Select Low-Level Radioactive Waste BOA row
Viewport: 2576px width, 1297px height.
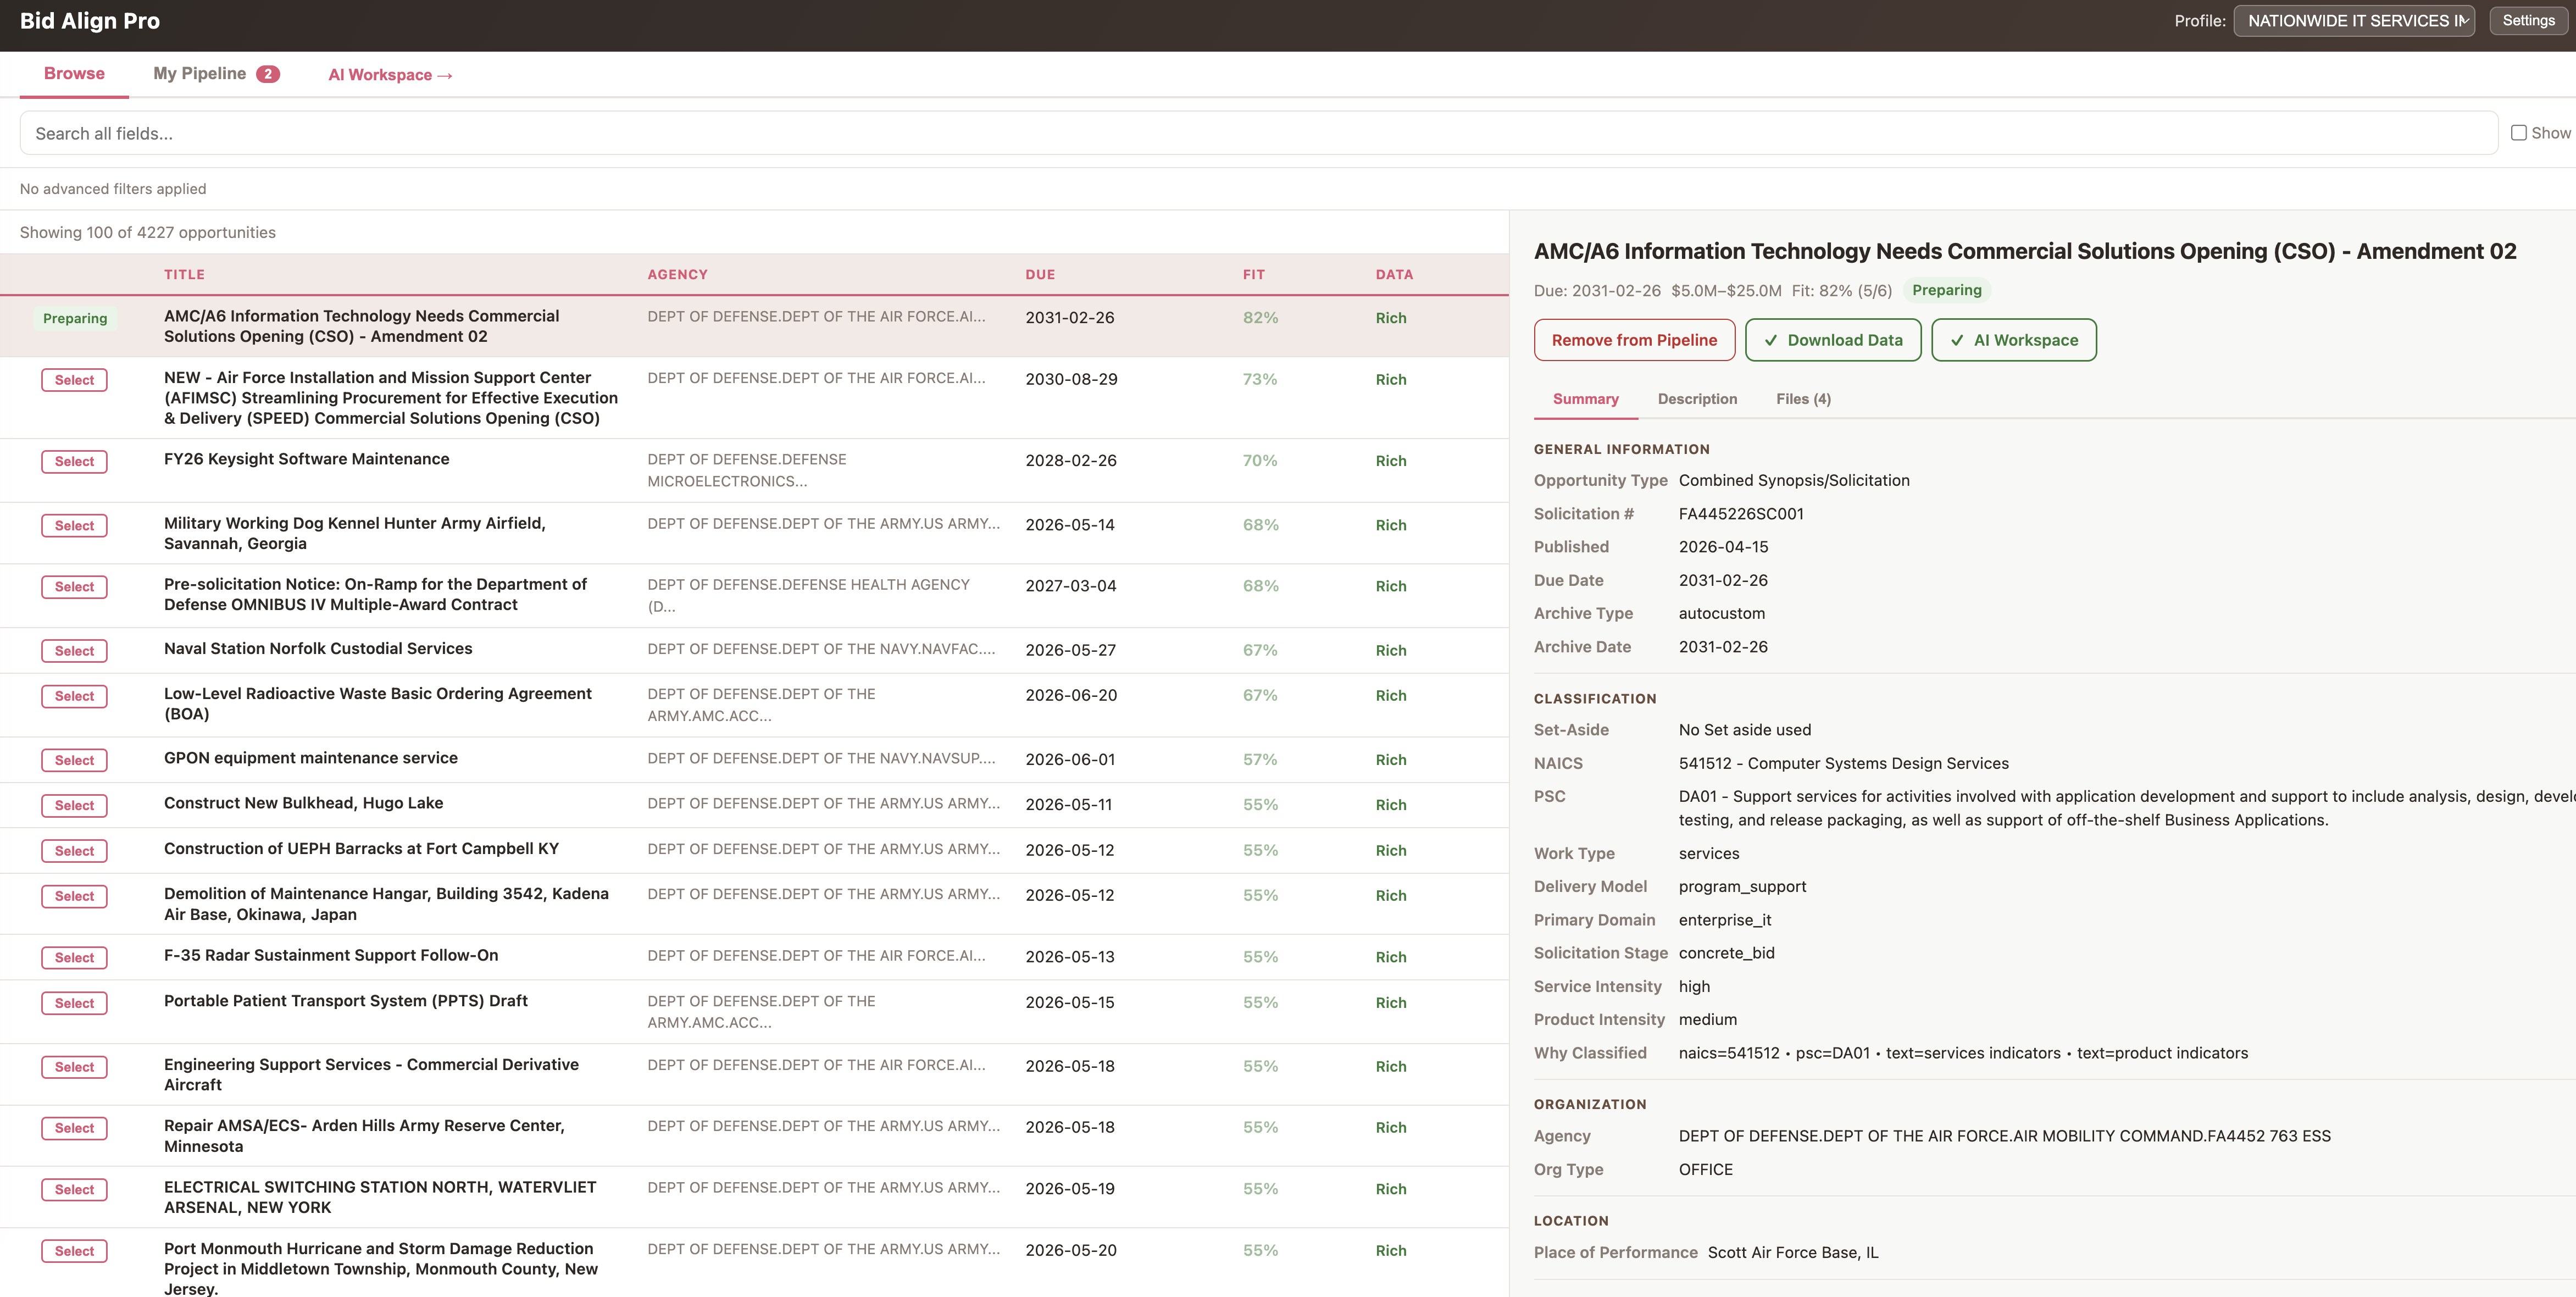coord(74,696)
